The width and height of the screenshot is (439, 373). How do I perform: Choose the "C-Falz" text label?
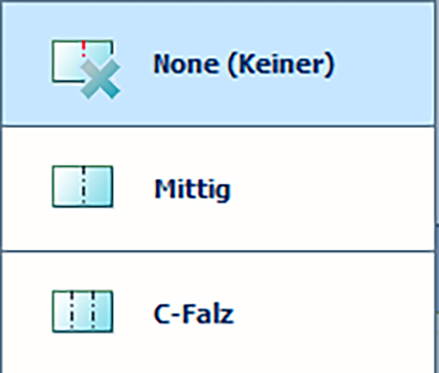click(194, 314)
